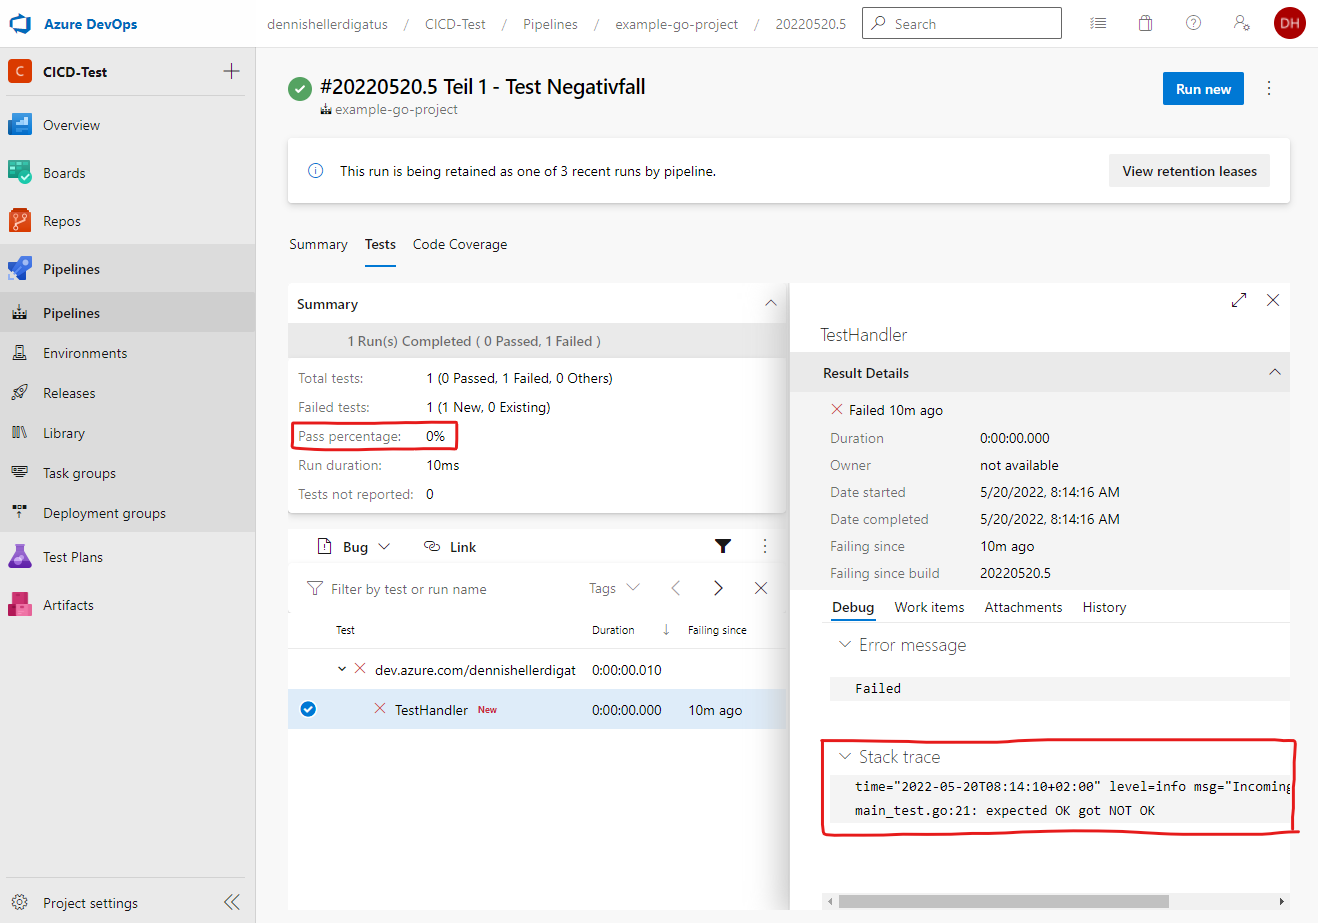Image resolution: width=1318 pixels, height=923 pixels.
Task: Sort by the Duration column header
Action: pos(613,630)
